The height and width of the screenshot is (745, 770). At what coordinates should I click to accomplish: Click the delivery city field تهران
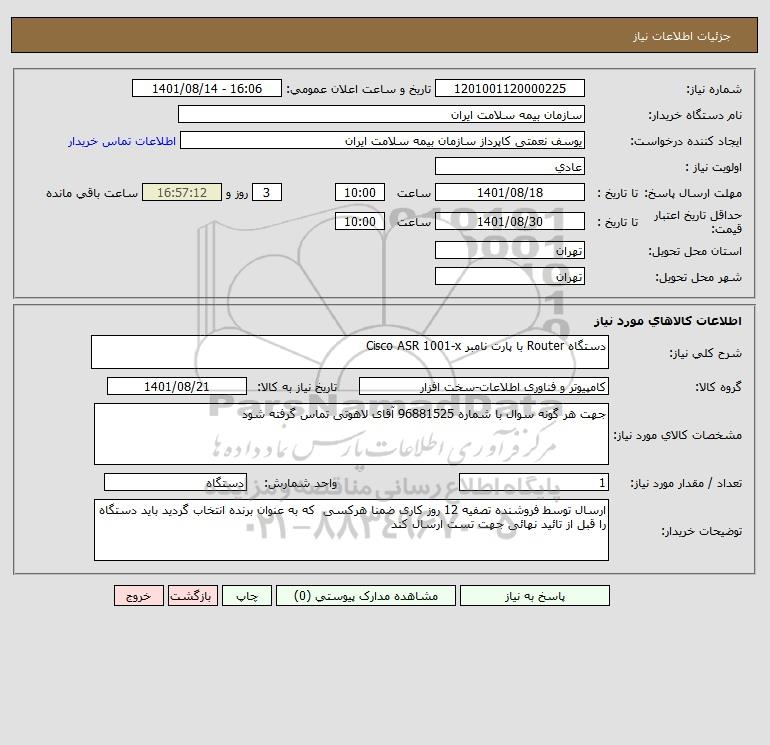[x=510, y=276]
